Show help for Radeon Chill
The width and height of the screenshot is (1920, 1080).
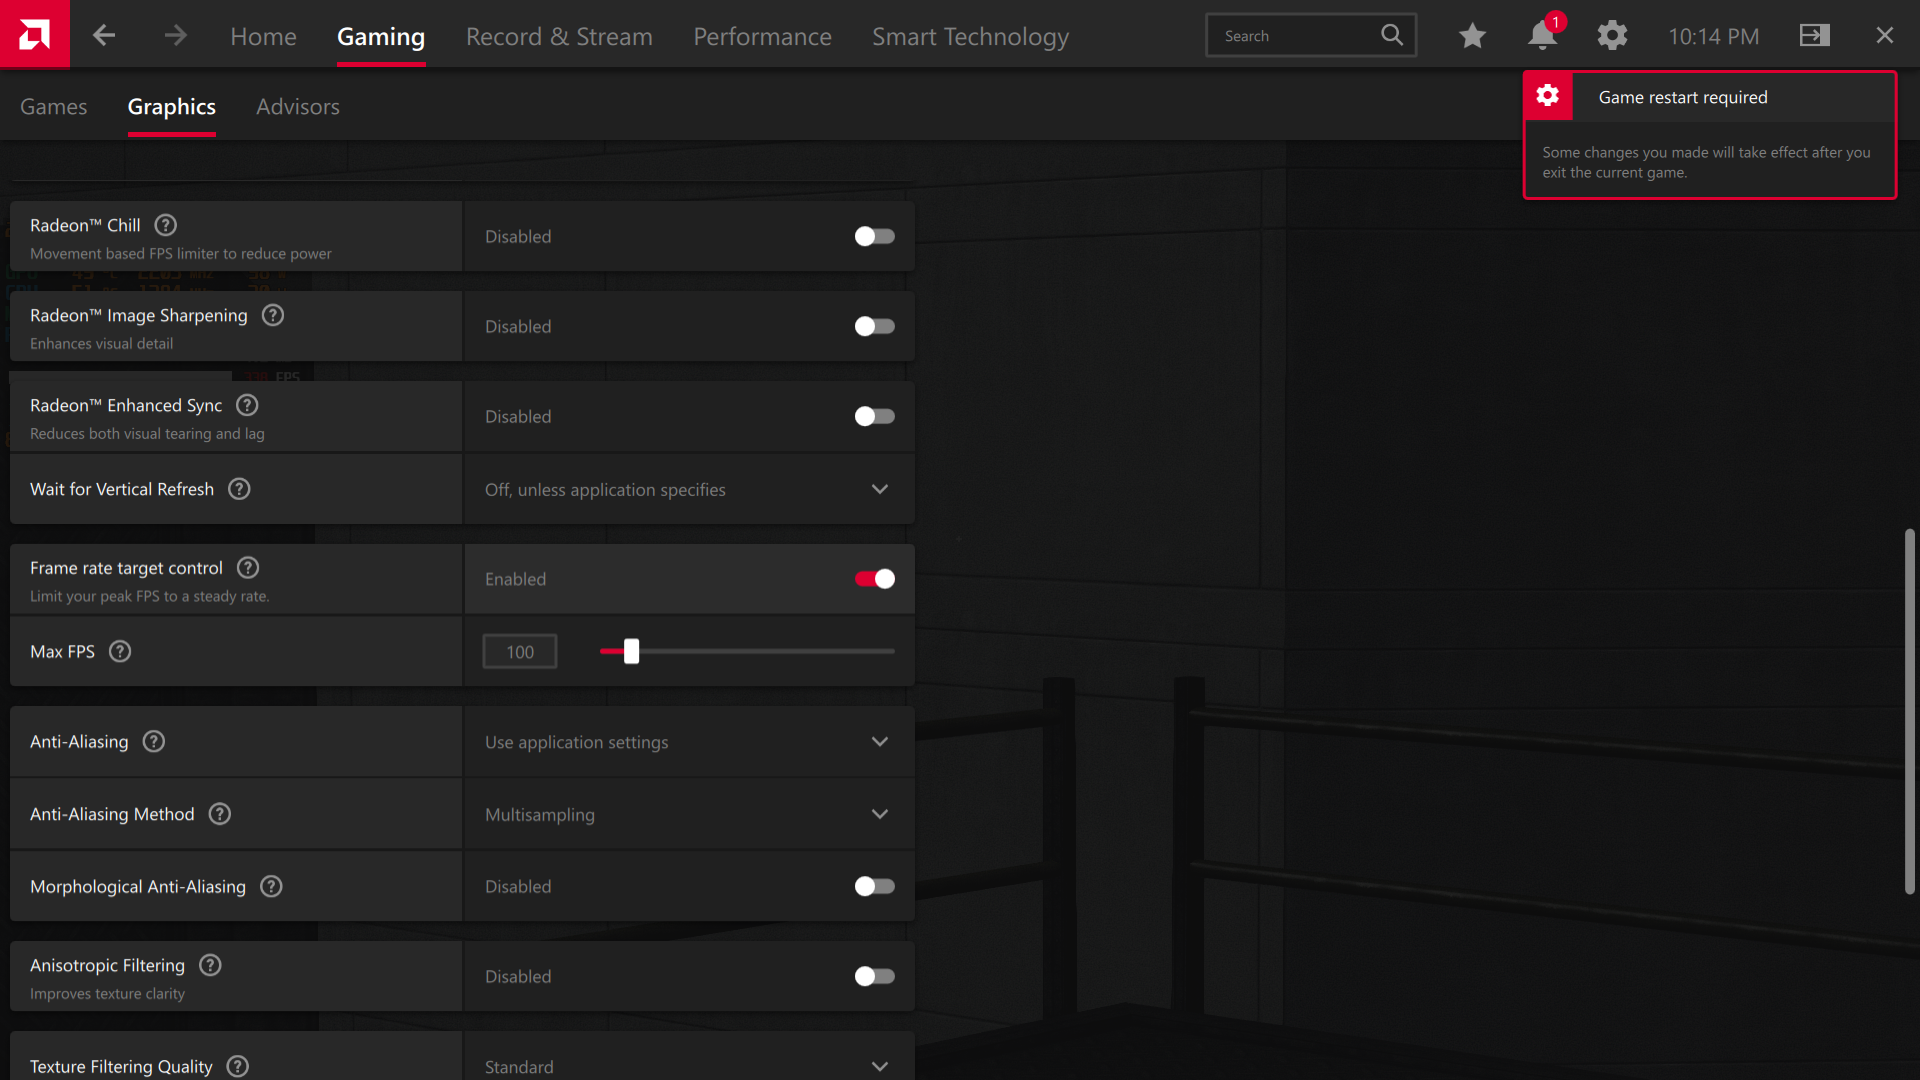[166, 225]
